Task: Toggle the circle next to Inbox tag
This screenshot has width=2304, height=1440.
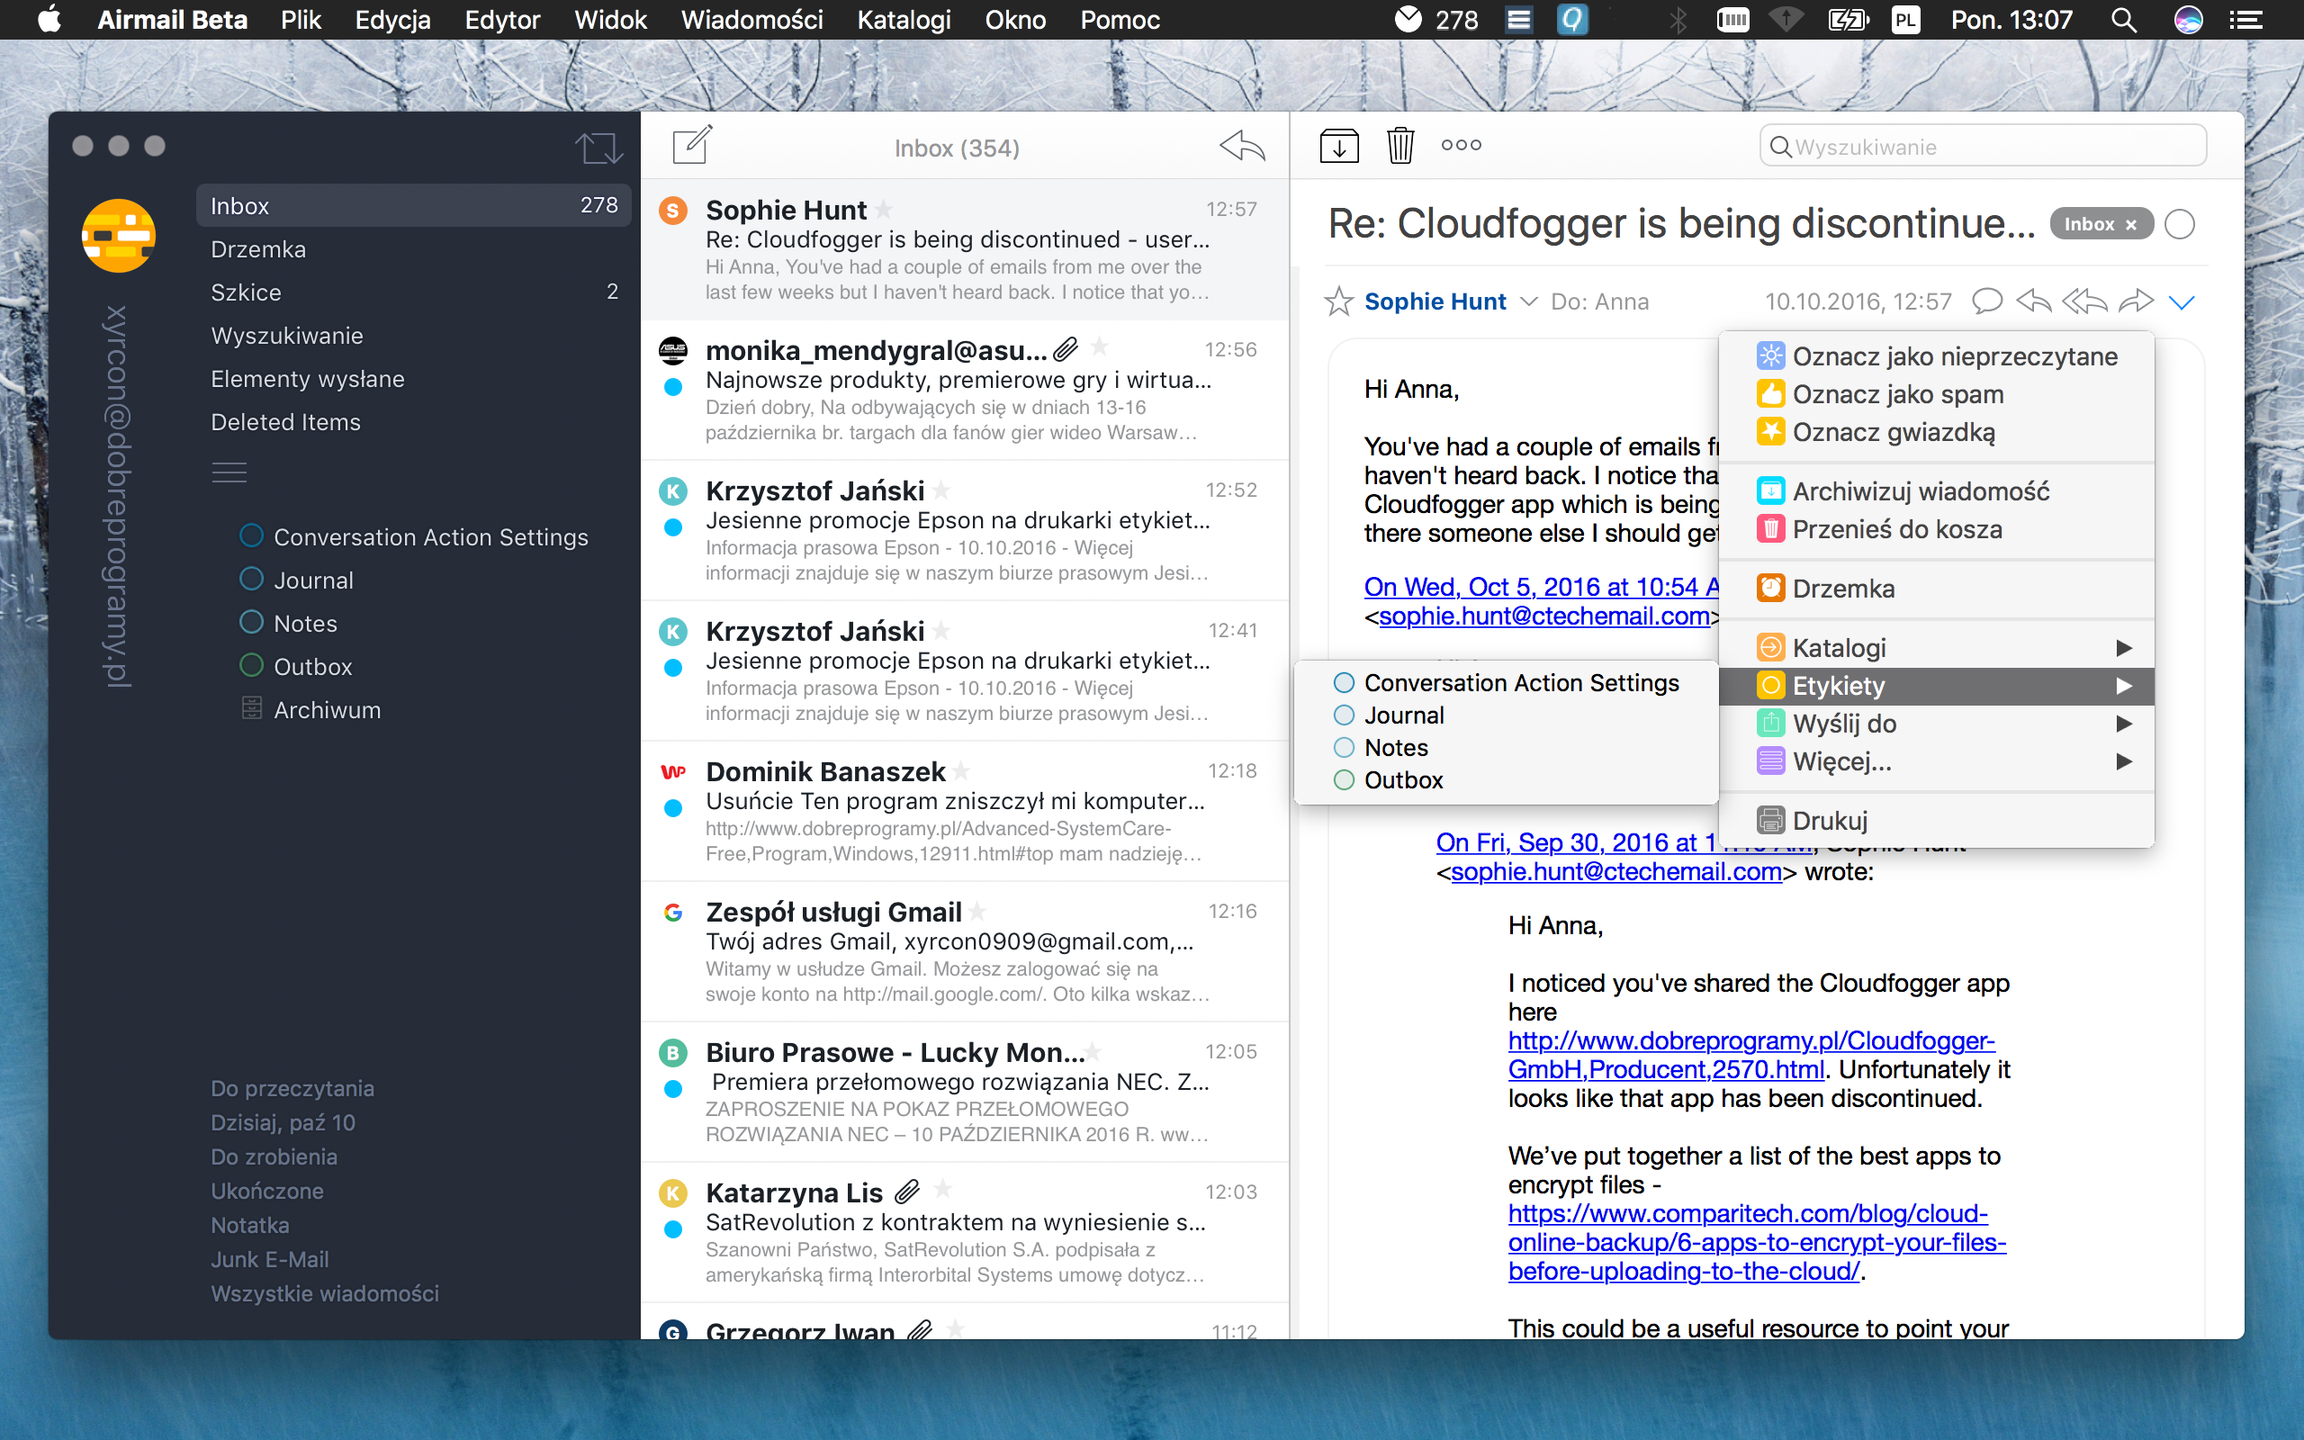Action: tap(2179, 224)
